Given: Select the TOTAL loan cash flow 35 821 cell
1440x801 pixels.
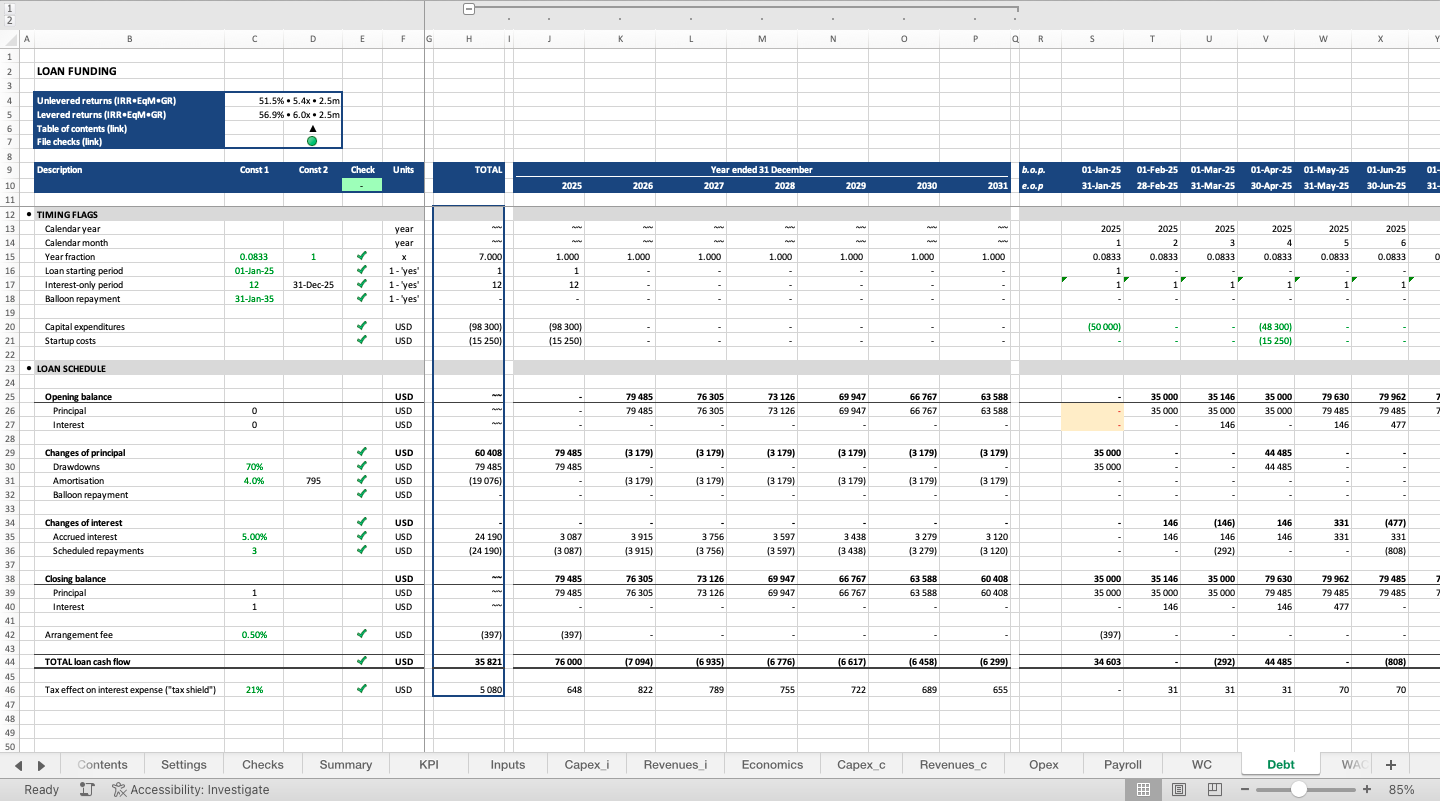Looking at the screenshot, I should [x=468, y=661].
